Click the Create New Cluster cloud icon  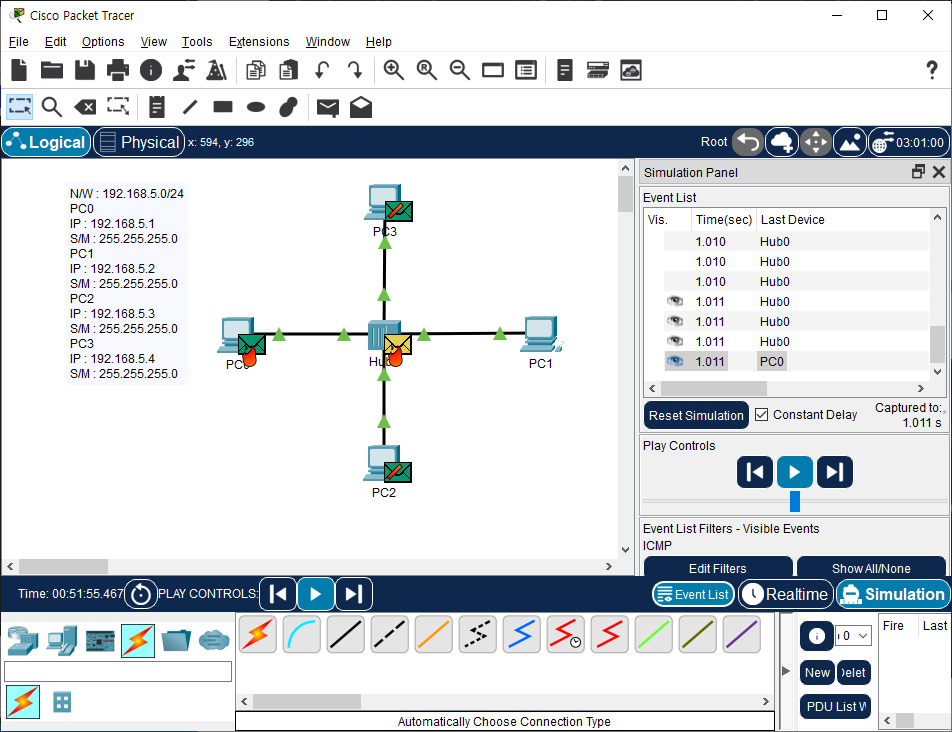[x=781, y=143]
